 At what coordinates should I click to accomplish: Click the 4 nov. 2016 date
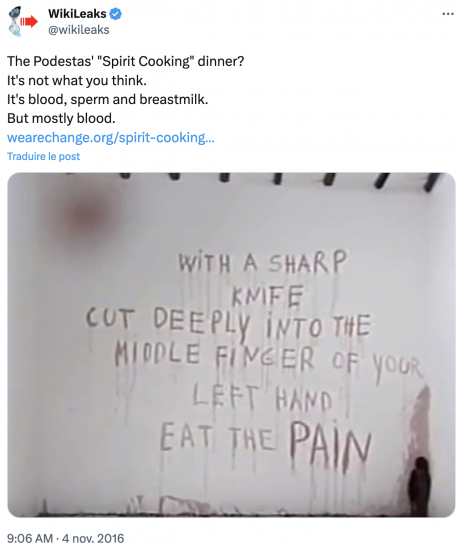coord(93,538)
